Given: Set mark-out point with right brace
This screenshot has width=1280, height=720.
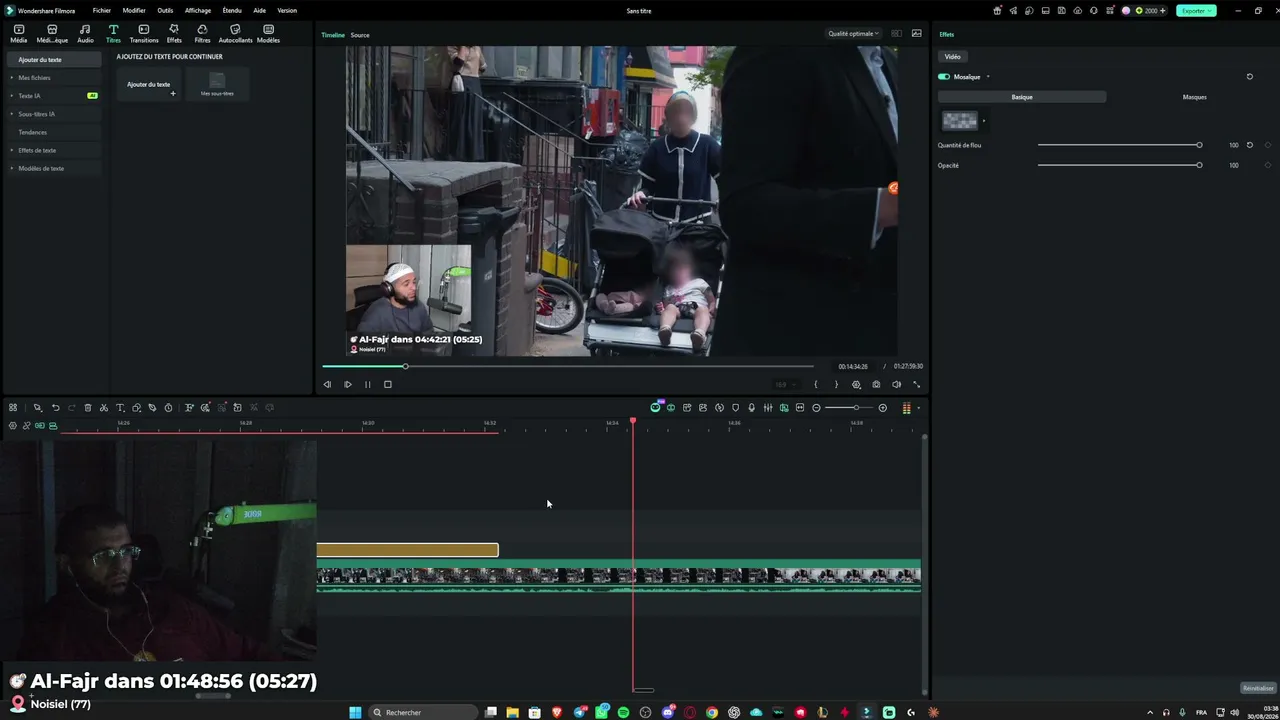Looking at the screenshot, I should (836, 385).
